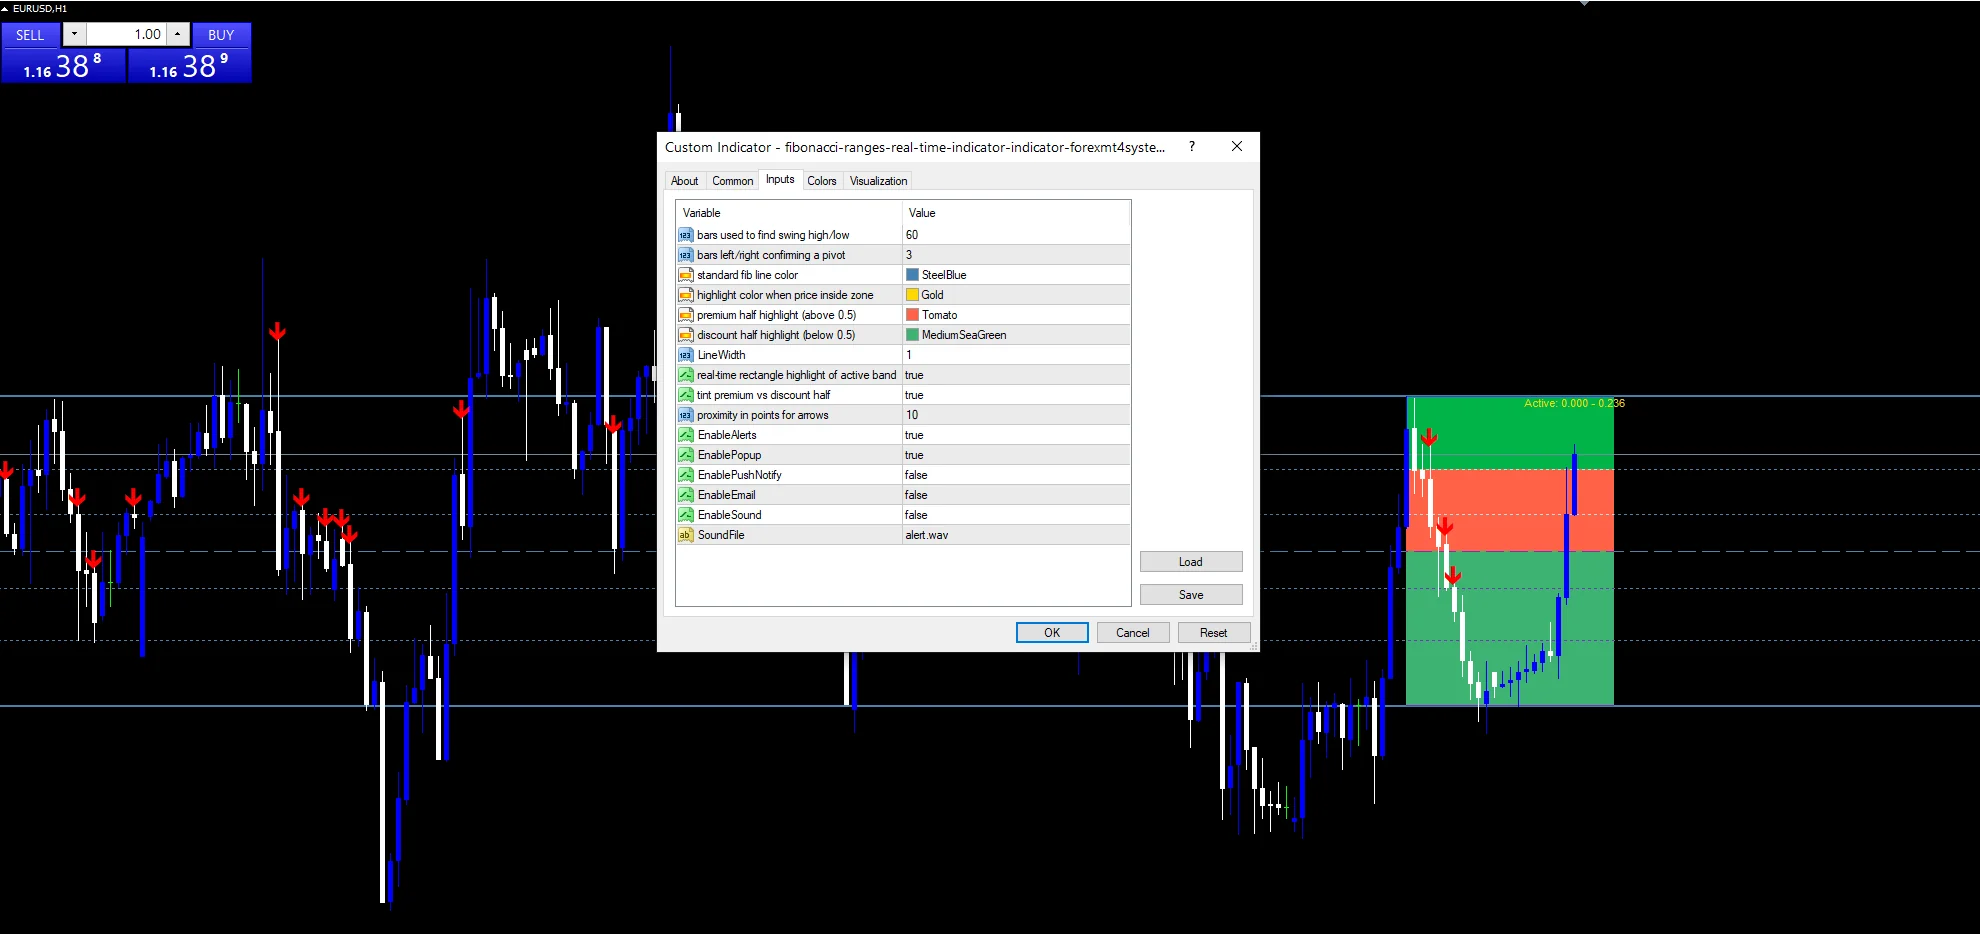Click icon beside 'discount half highlight (below 0.5)'
This screenshot has height=934, width=1980.
[x=685, y=335]
